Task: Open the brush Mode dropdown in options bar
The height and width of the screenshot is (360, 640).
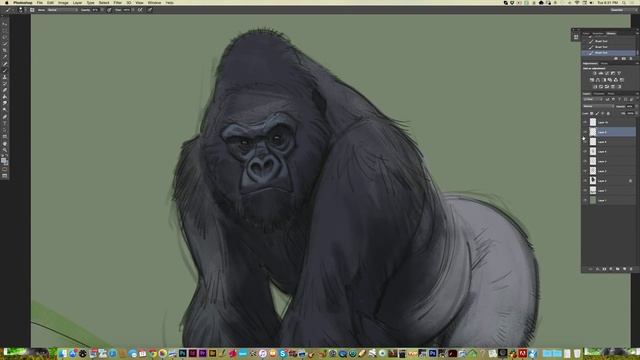Action: click(63, 10)
